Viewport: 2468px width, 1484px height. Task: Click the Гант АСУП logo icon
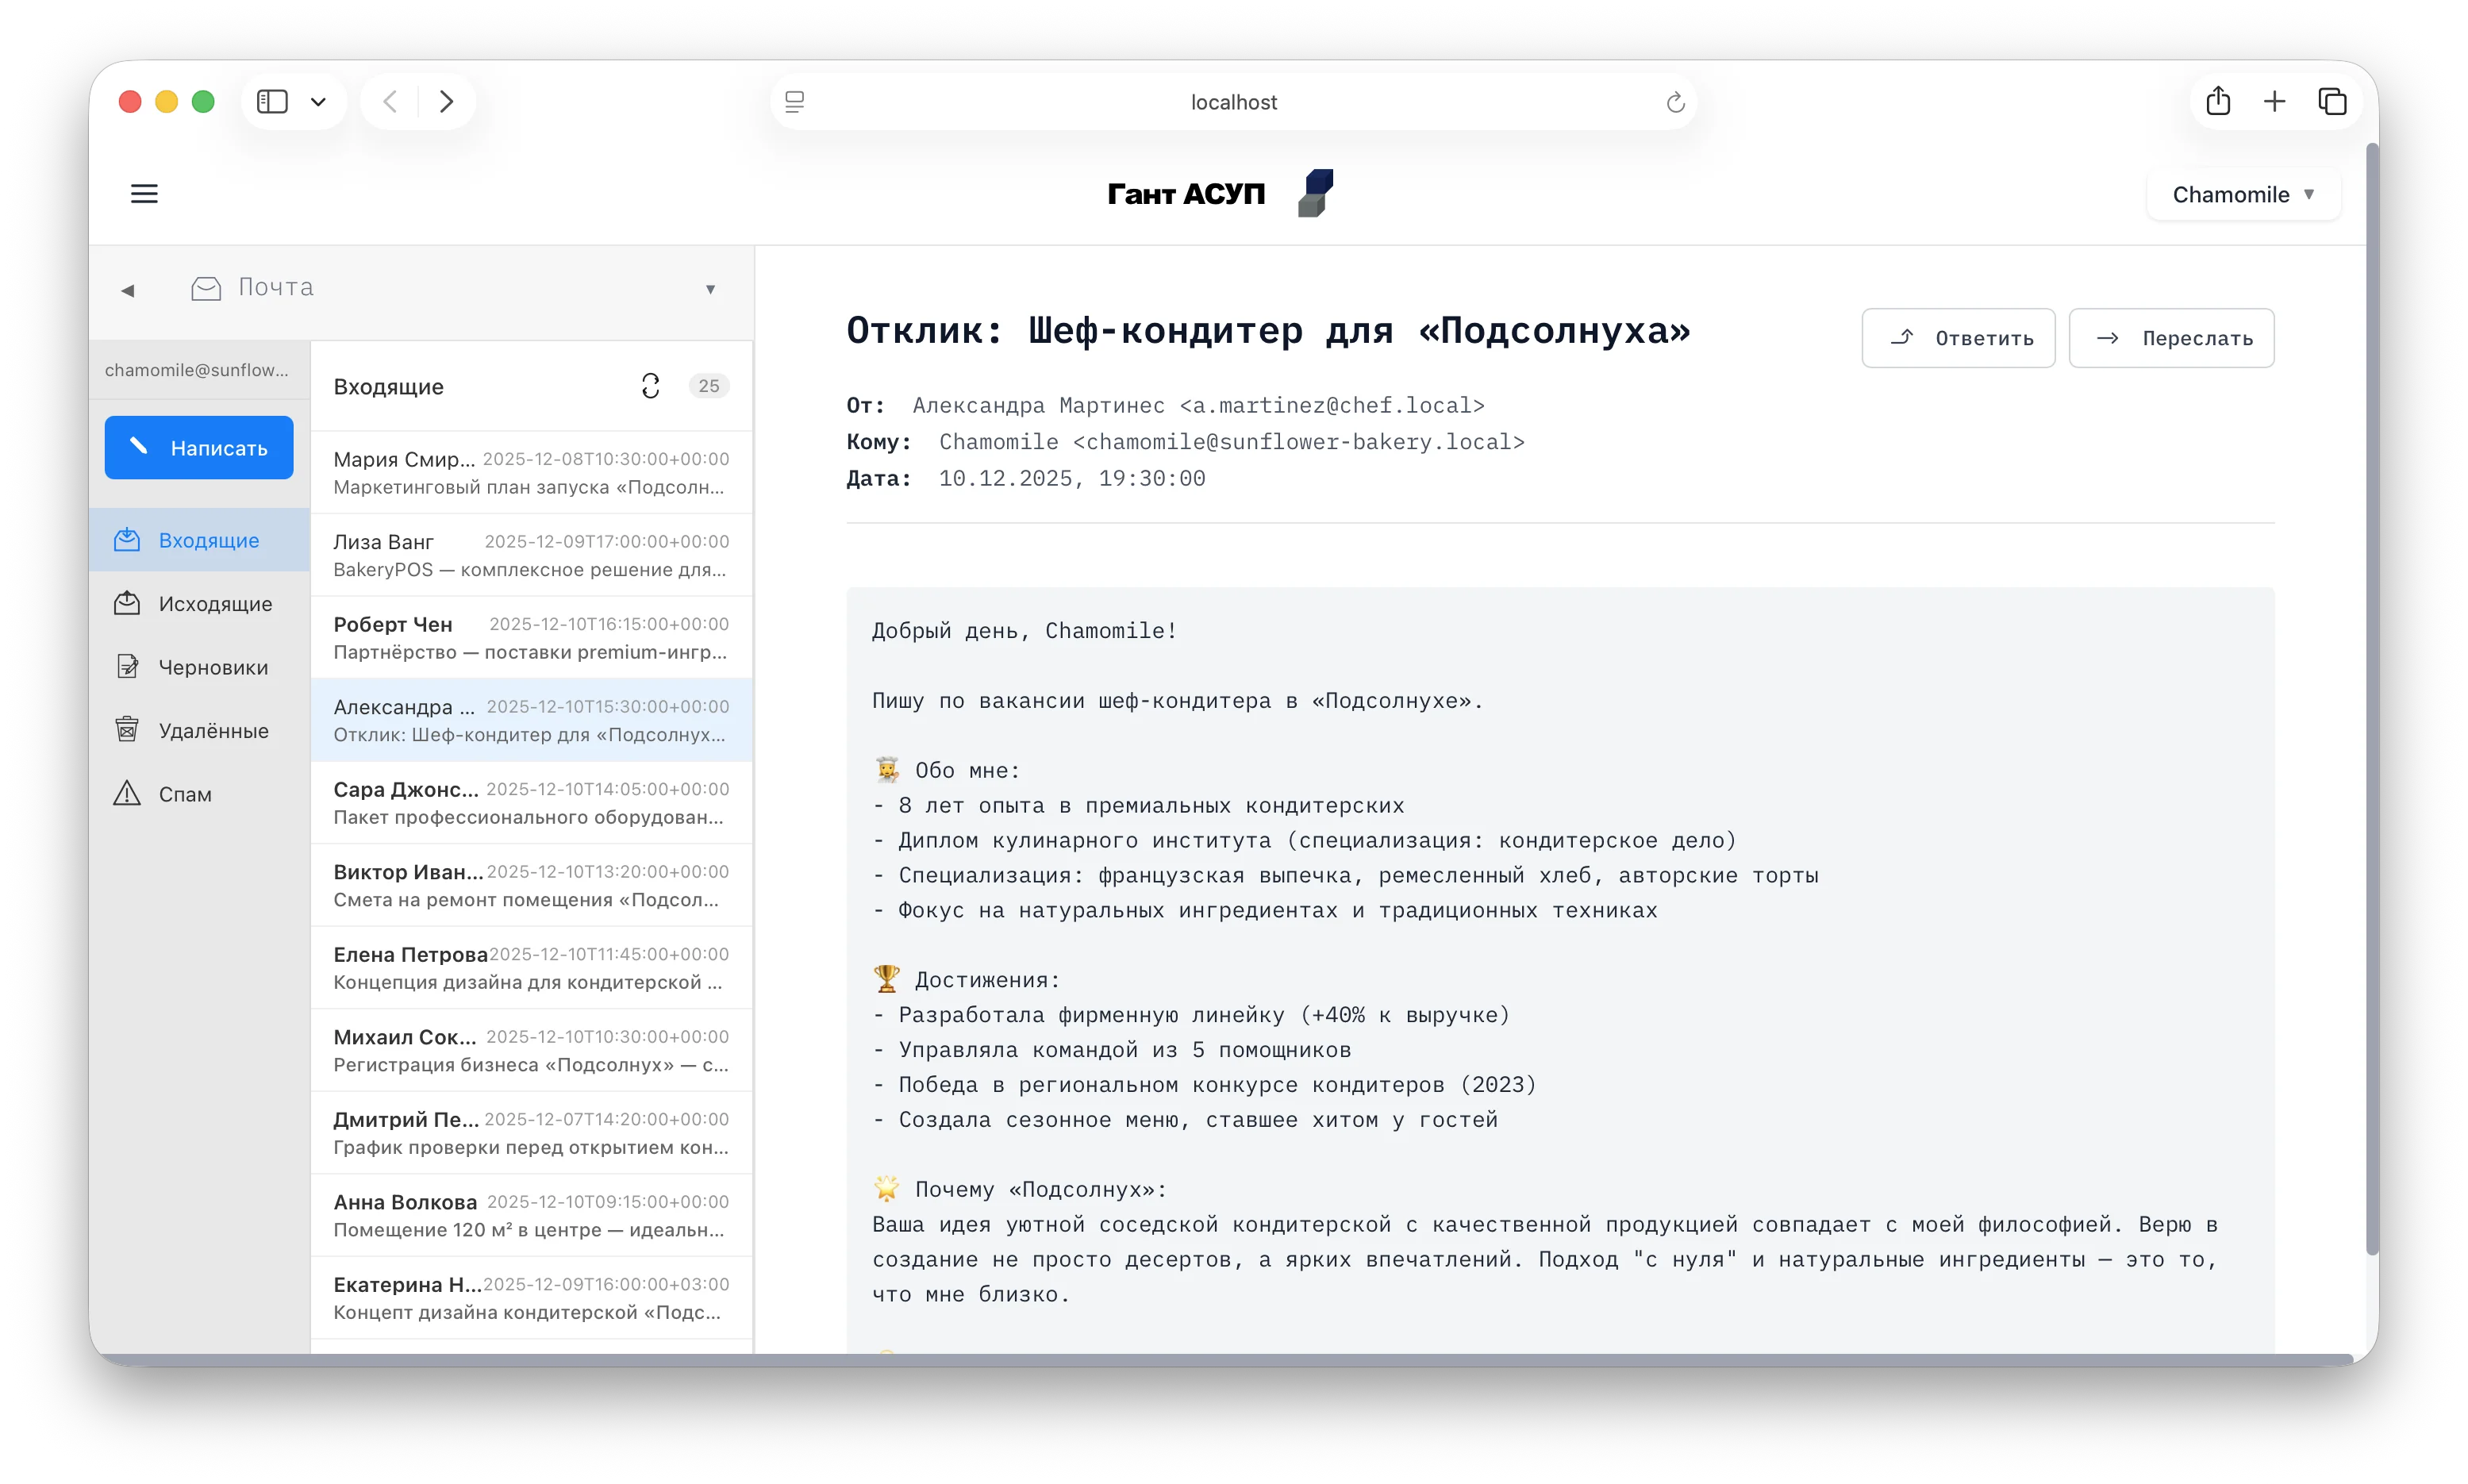1315,193
